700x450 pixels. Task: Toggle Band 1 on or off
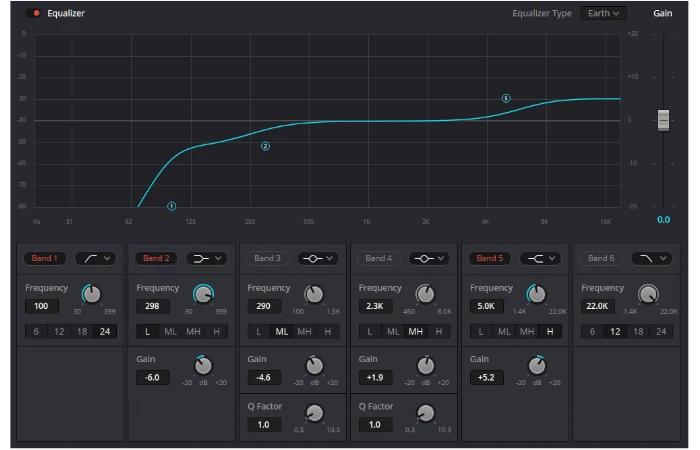pos(44,258)
